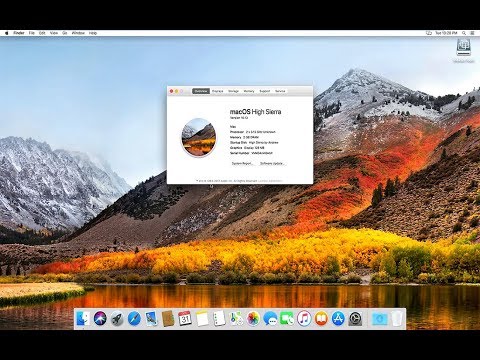Open Reminders list icon in Dock
The image size is (480, 360).
tap(219, 319)
